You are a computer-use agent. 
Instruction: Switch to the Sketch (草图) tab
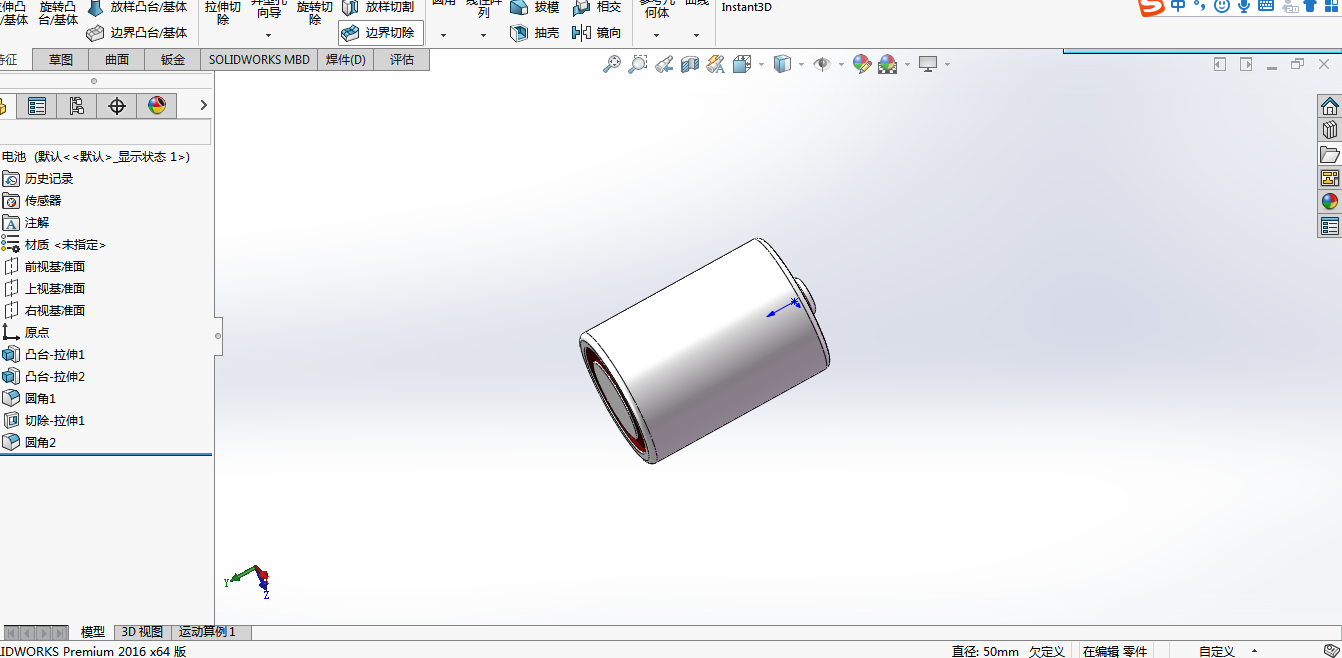click(61, 60)
